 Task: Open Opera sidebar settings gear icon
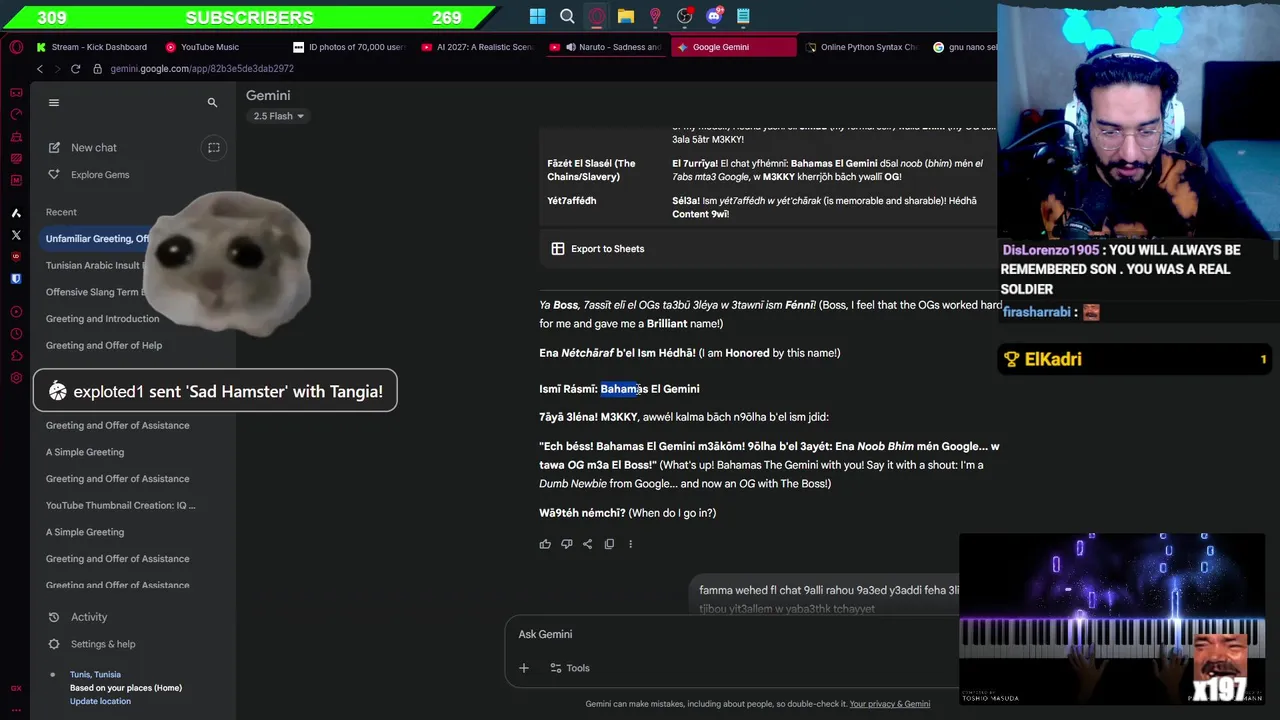(x=16, y=378)
